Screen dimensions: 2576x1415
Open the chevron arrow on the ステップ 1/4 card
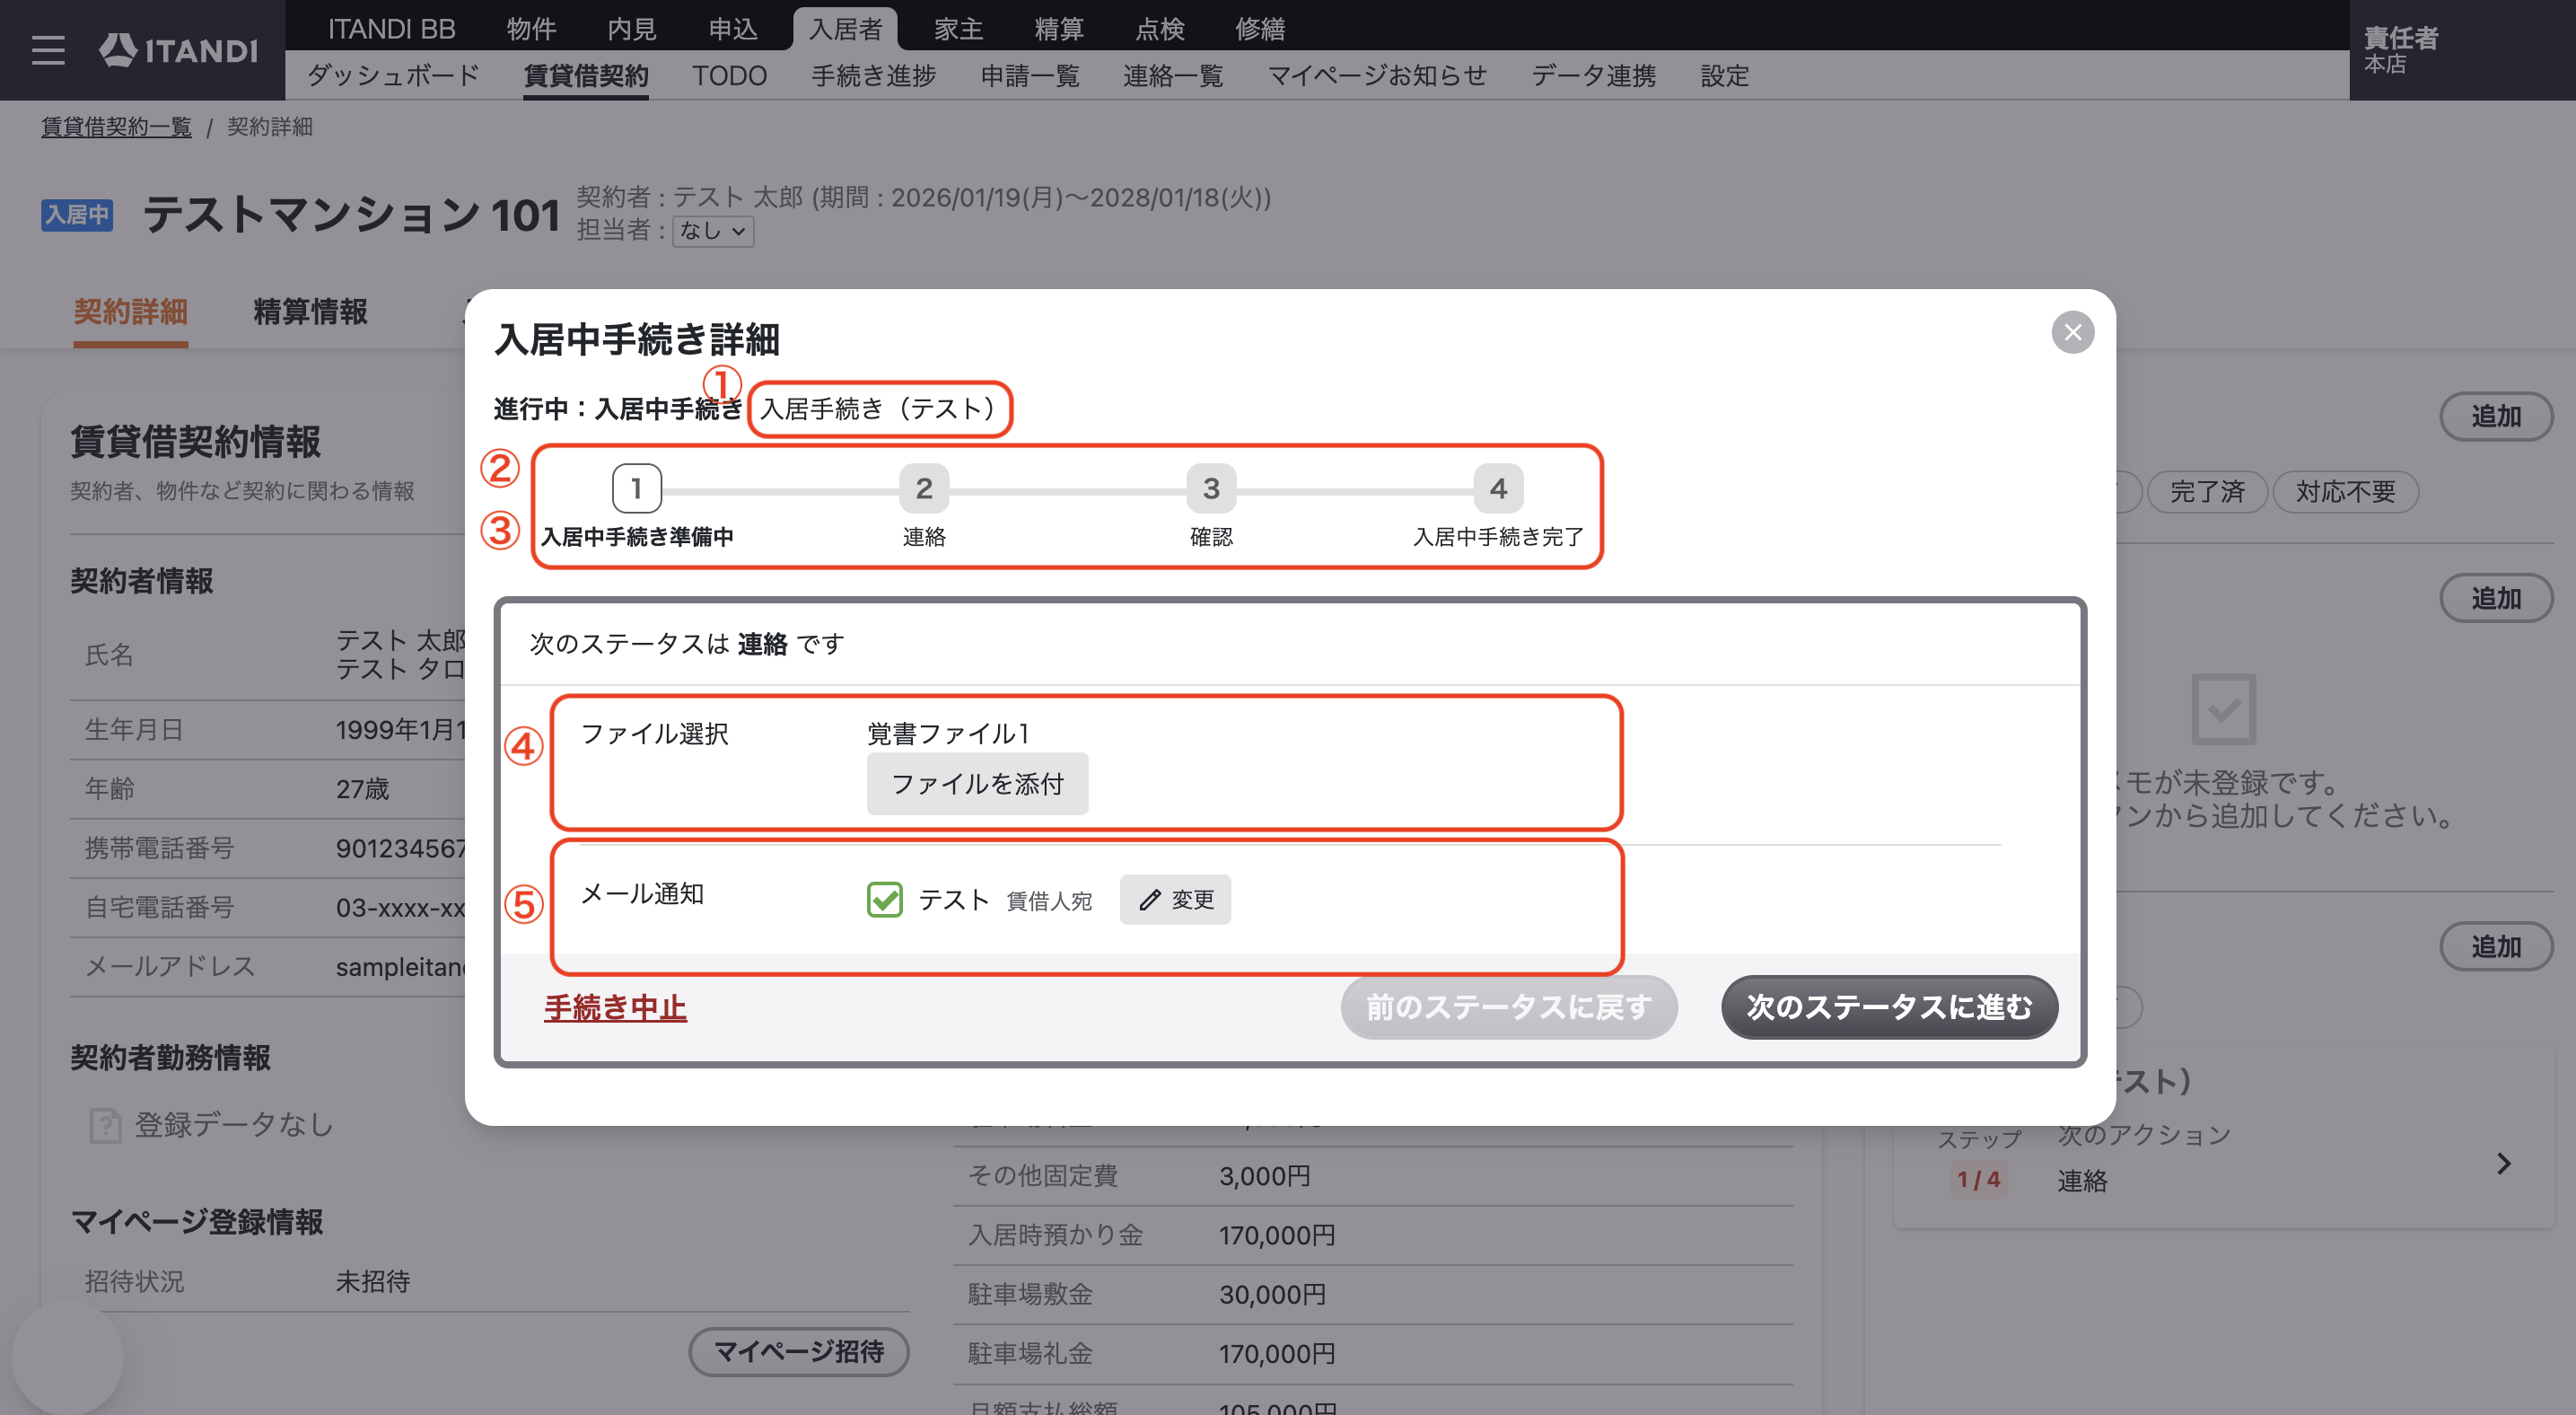[x=2503, y=1164]
